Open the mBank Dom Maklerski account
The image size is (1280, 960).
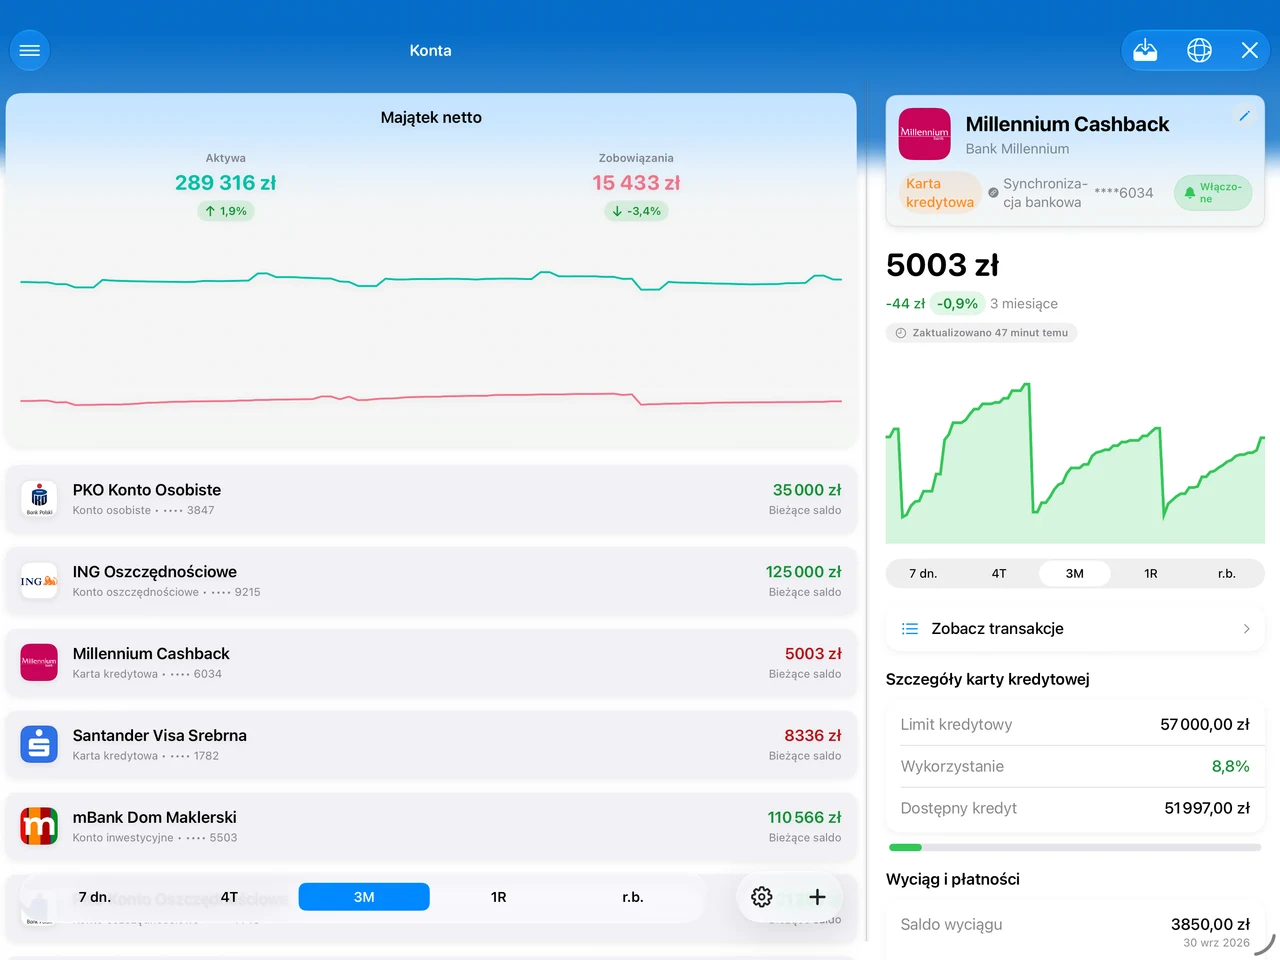[431, 827]
